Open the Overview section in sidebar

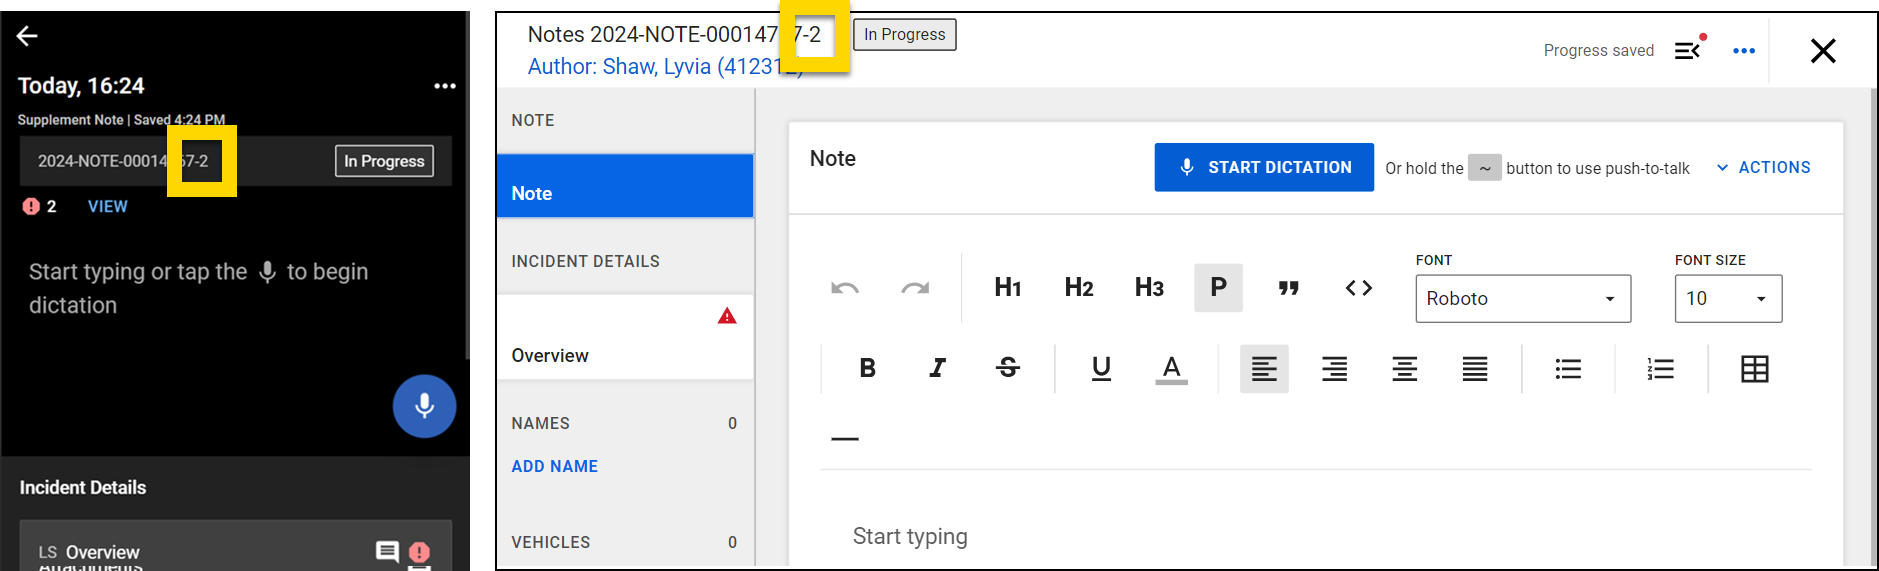[x=625, y=354]
